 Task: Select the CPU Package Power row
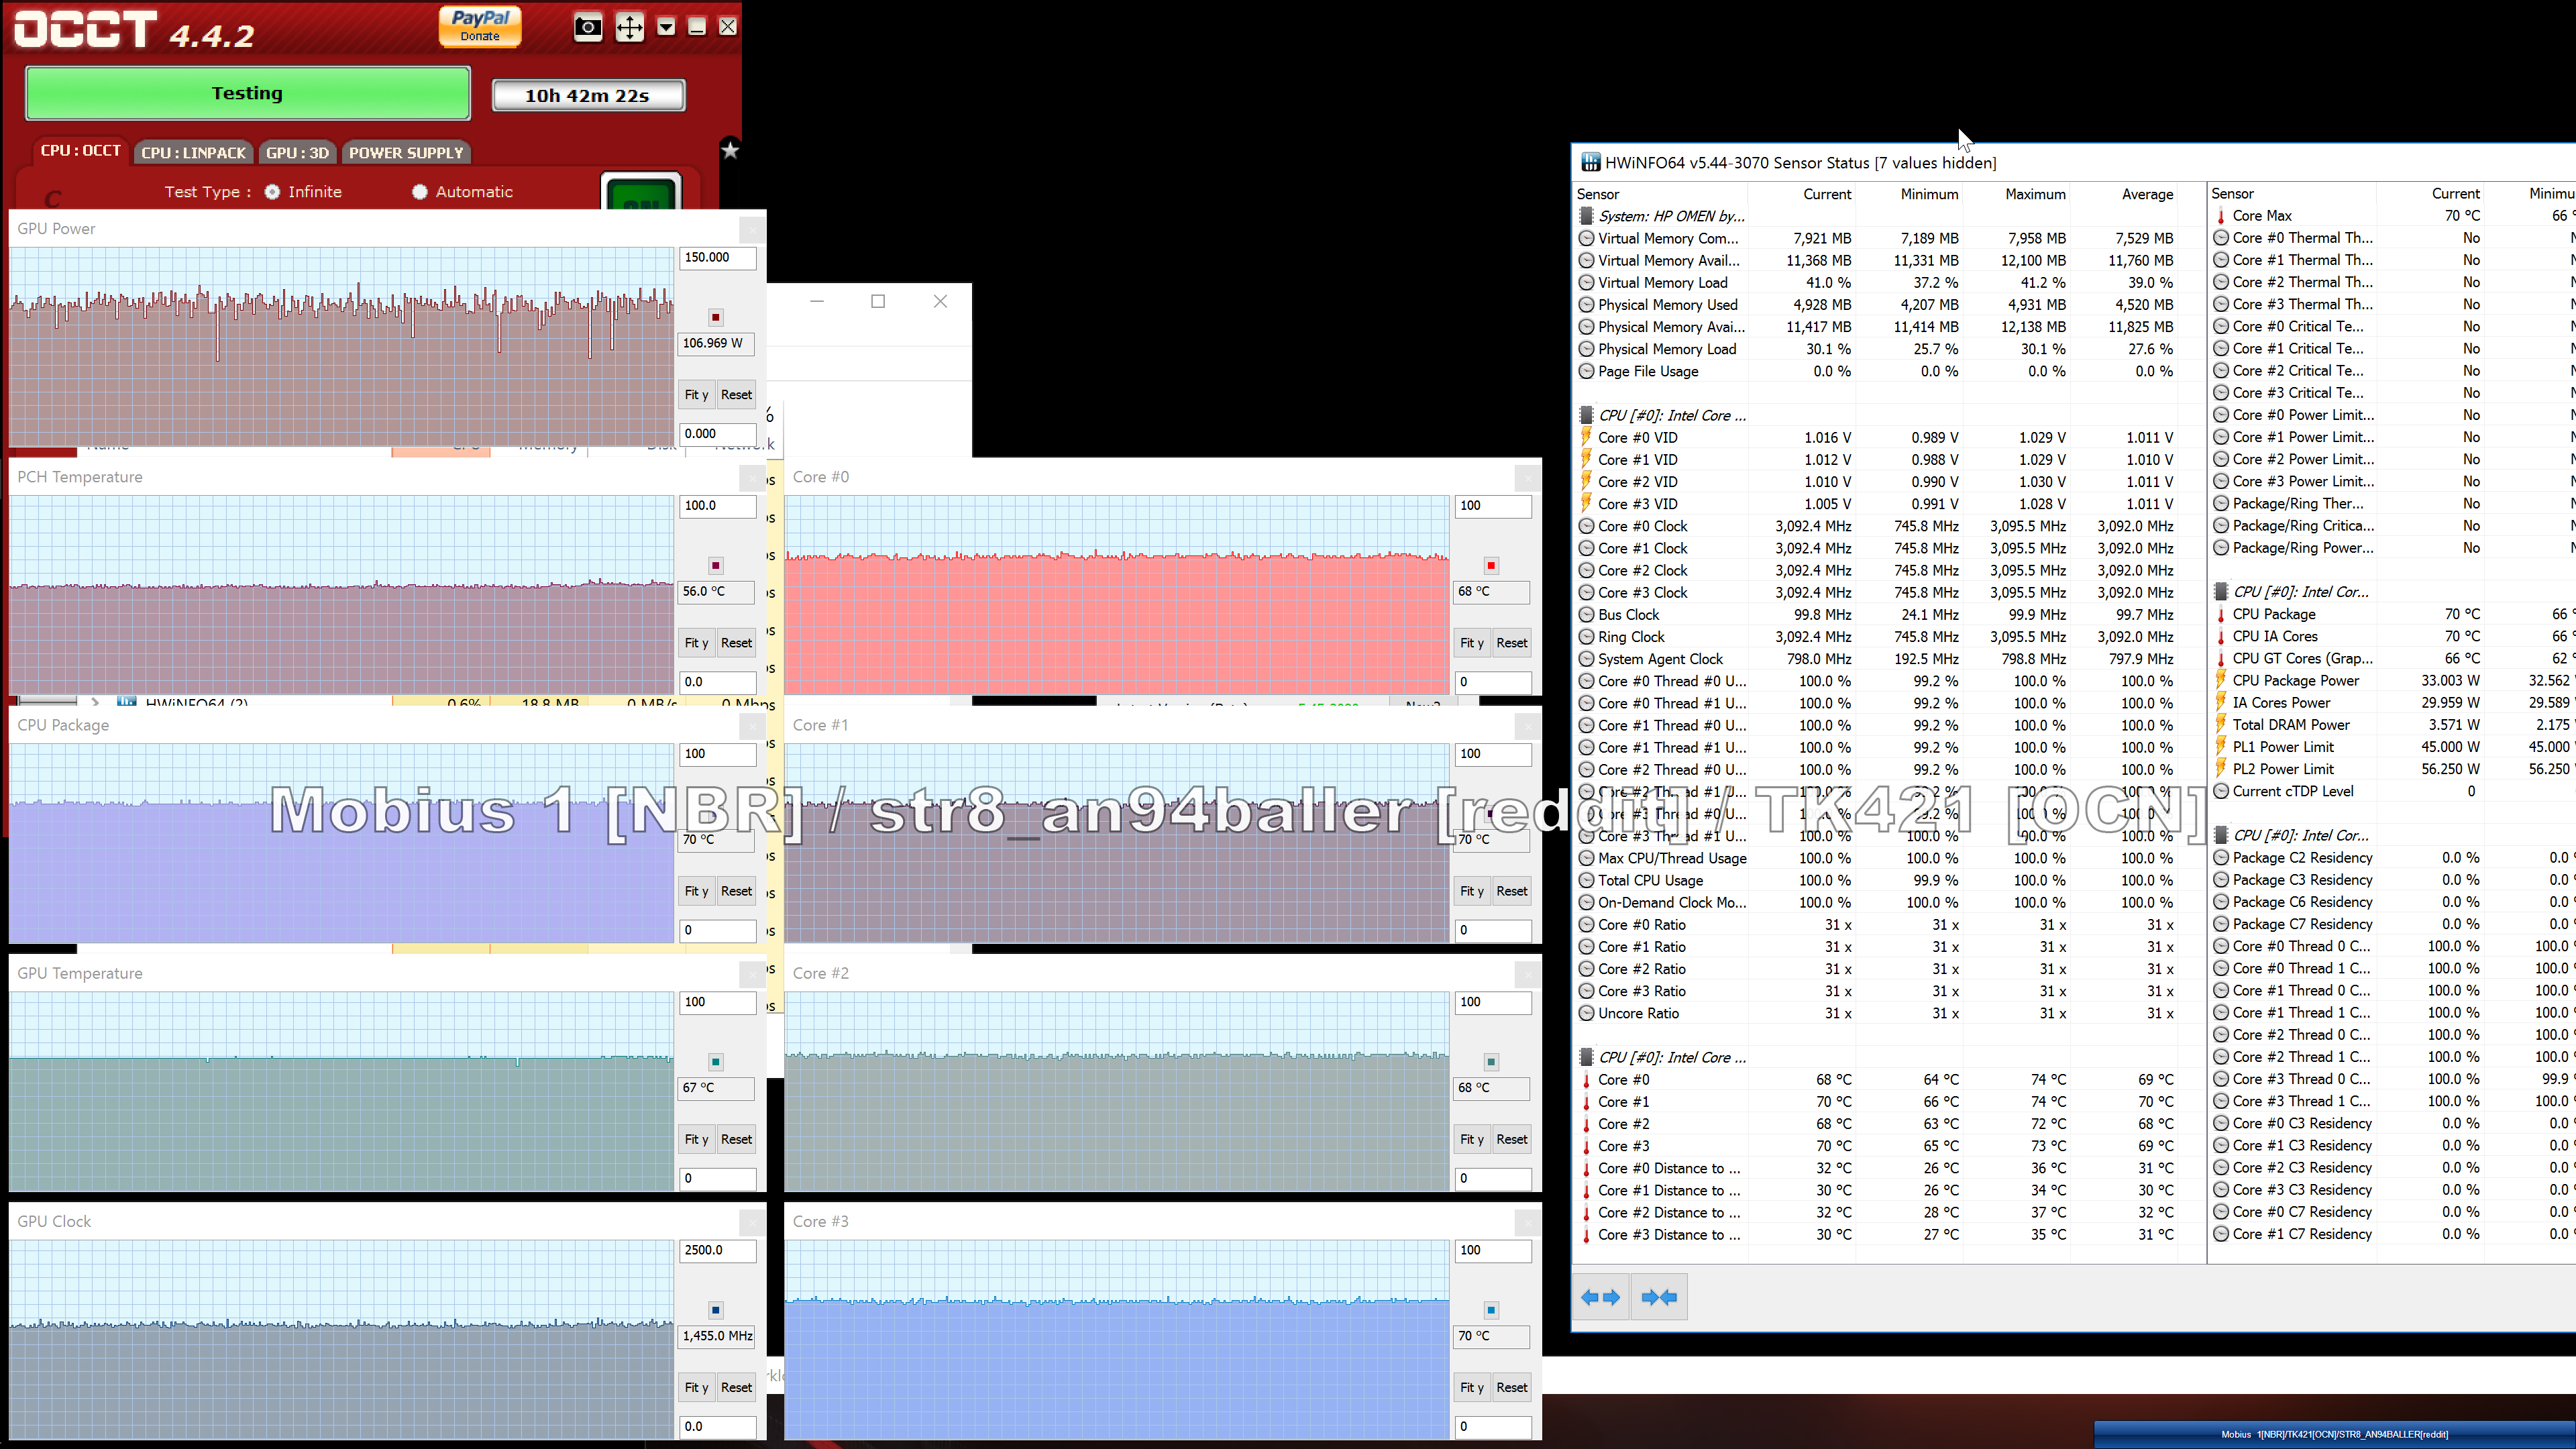(2393, 681)
